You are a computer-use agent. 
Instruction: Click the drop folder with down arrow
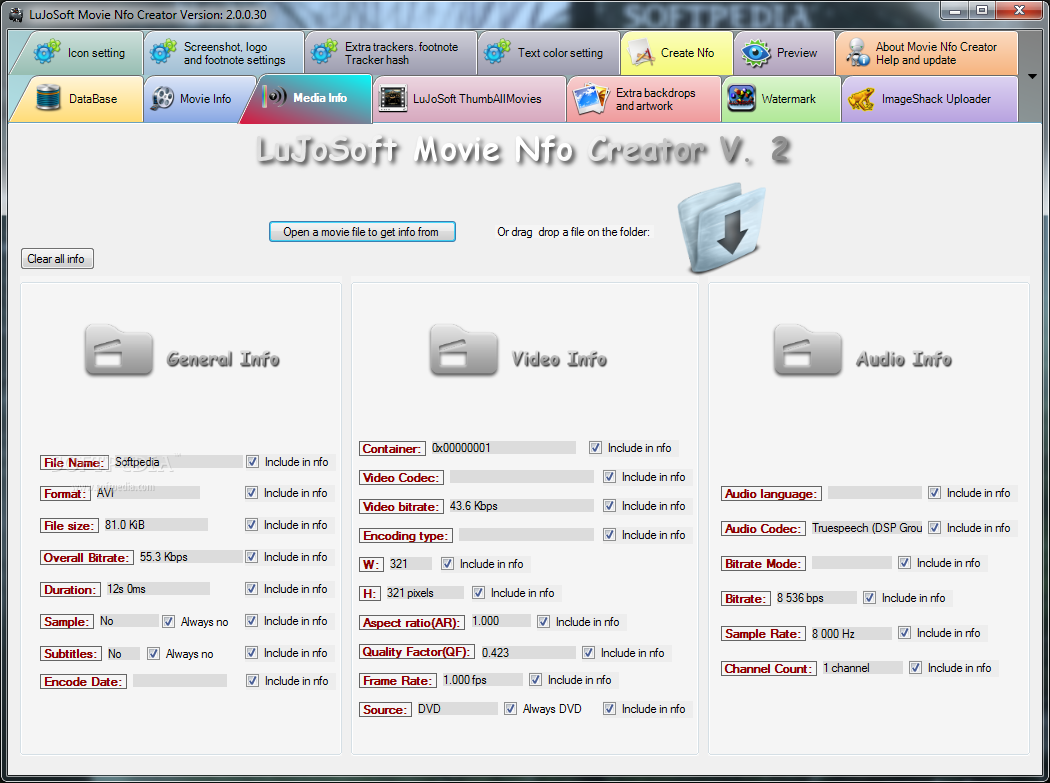pyautogui.click(x=721, y=228)
